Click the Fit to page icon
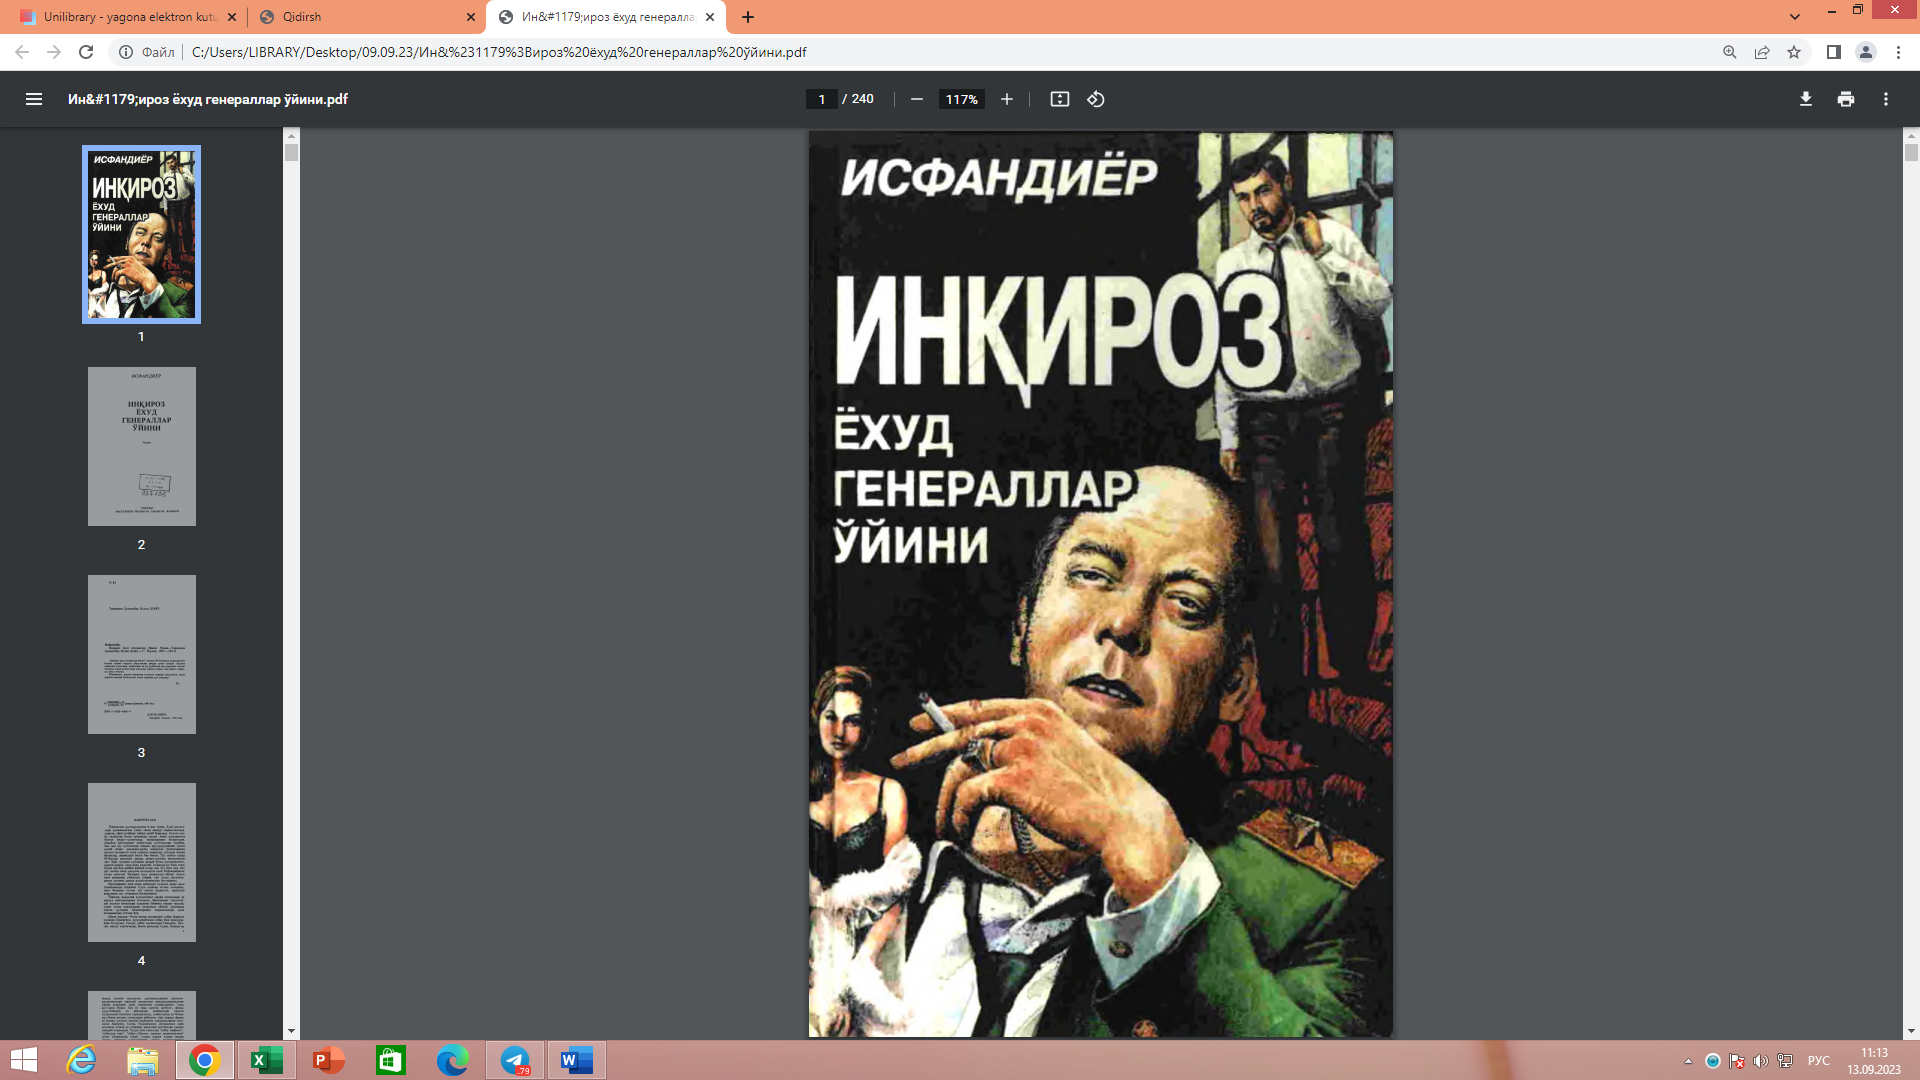The width and height of the screenshot is (1920, 1080). 1060,99
